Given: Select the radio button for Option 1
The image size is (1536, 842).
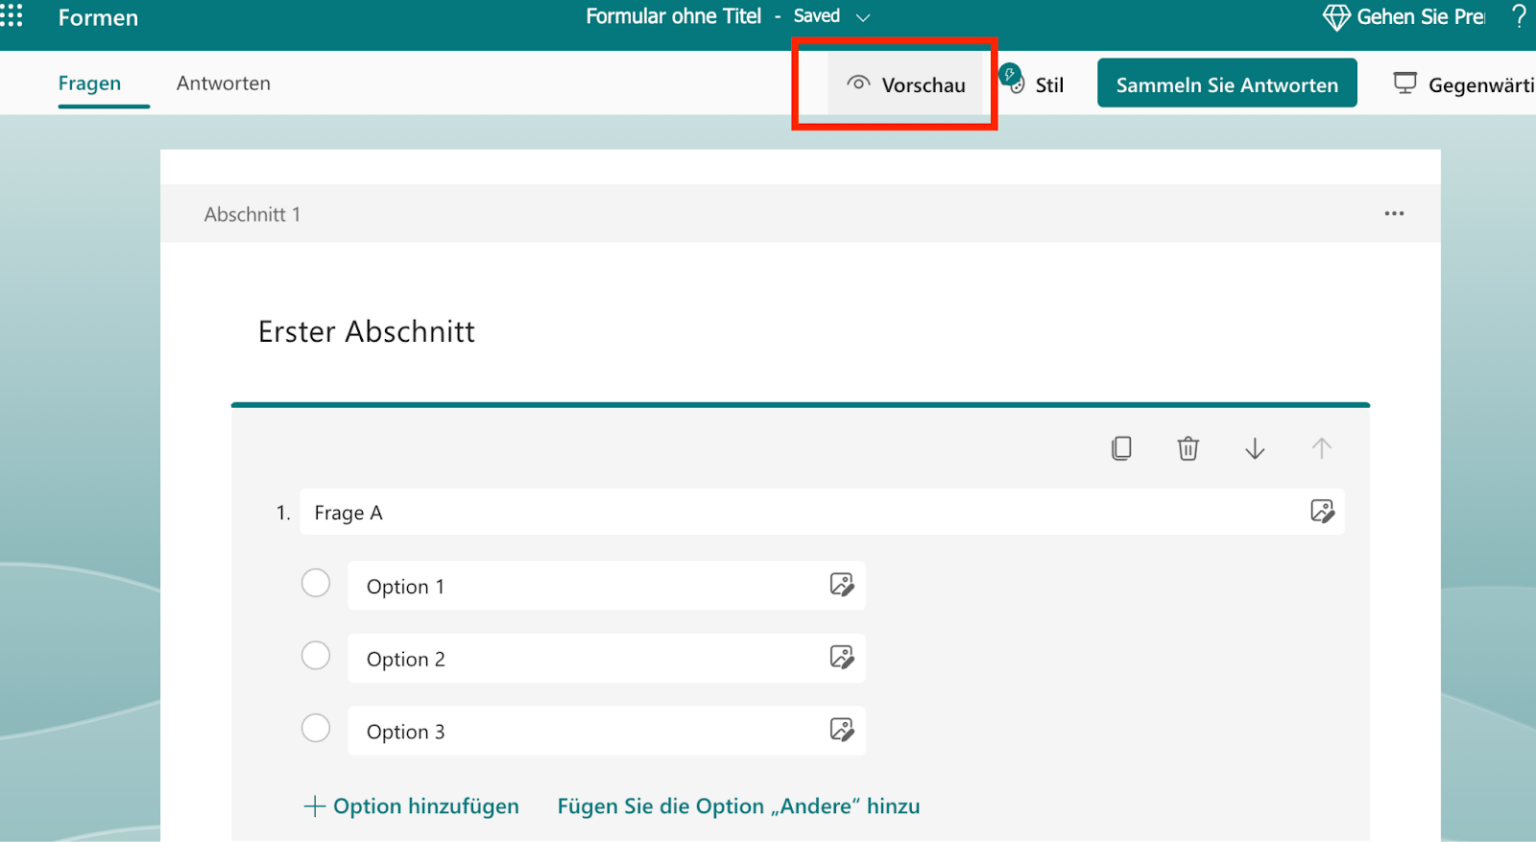Looking at the screenshot, I should coord(316,582).
